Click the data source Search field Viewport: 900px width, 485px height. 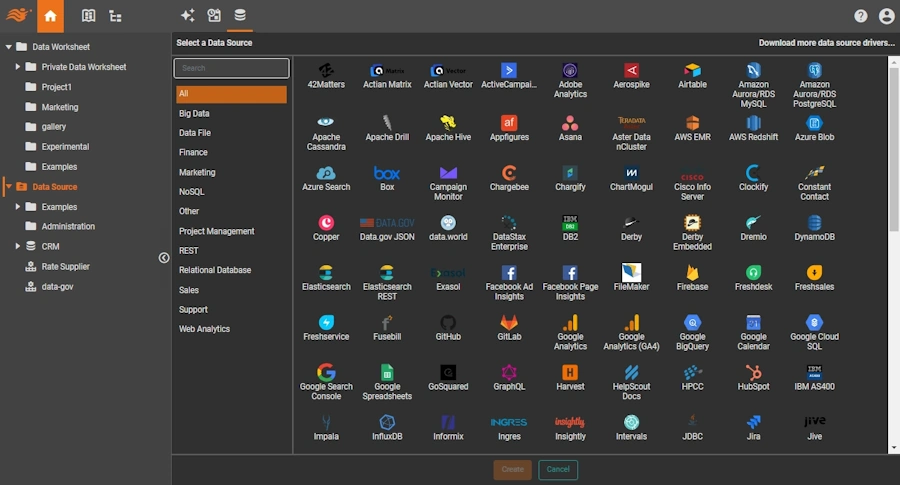coord(232,68)
